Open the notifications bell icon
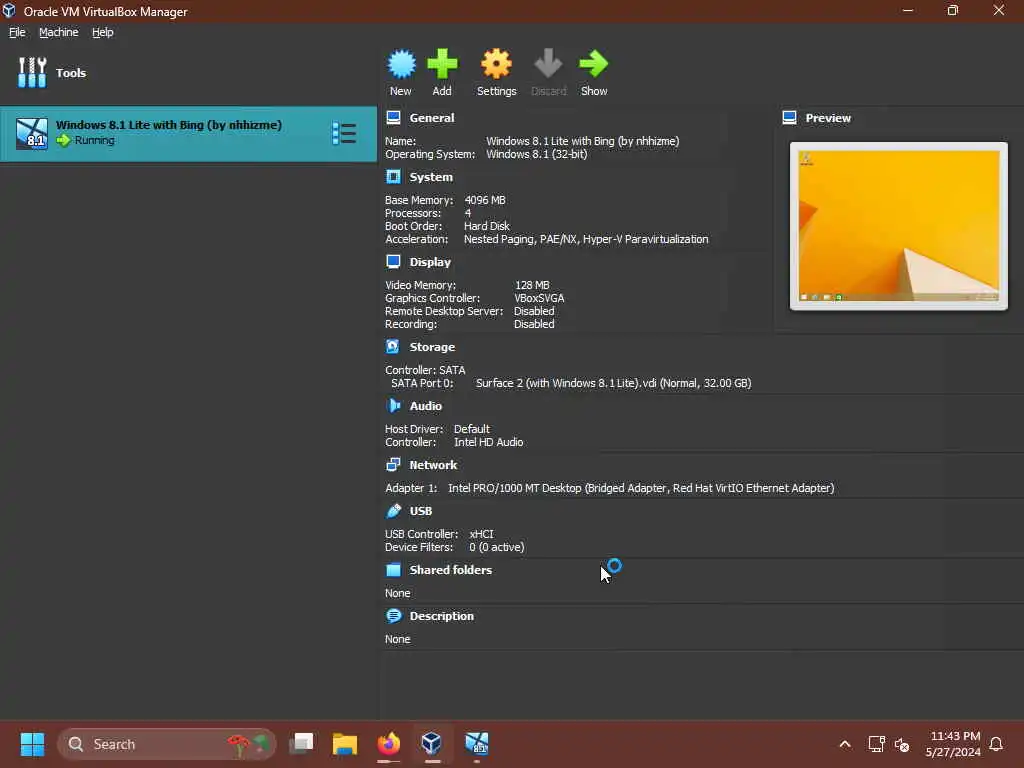 [996, 744]
